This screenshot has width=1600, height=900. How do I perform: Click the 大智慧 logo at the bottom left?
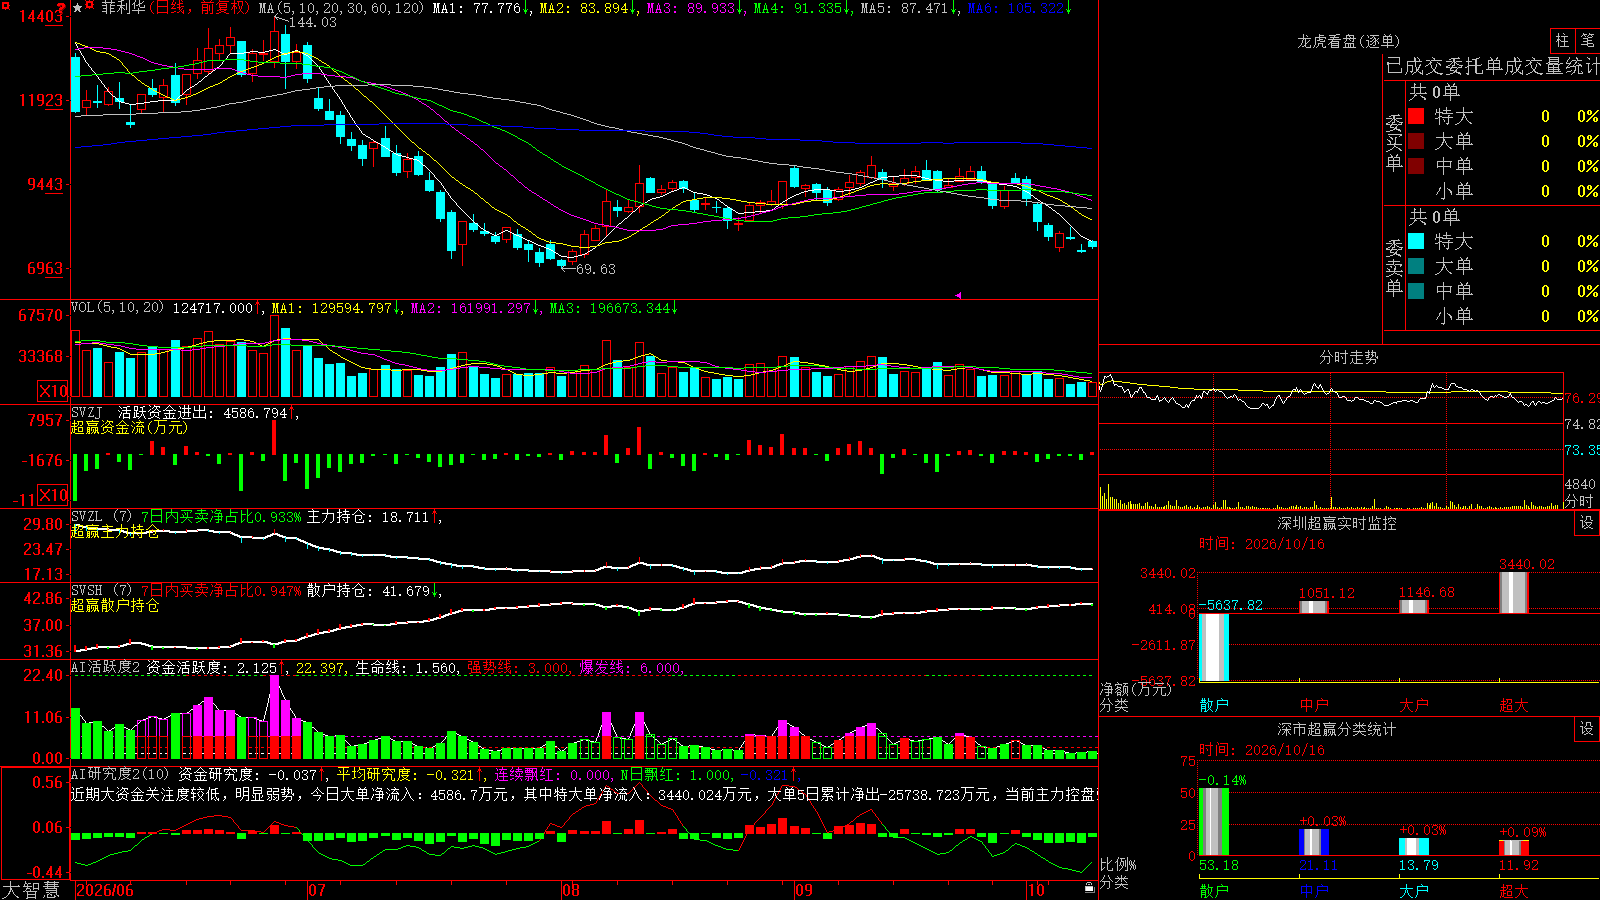(31, 890)
